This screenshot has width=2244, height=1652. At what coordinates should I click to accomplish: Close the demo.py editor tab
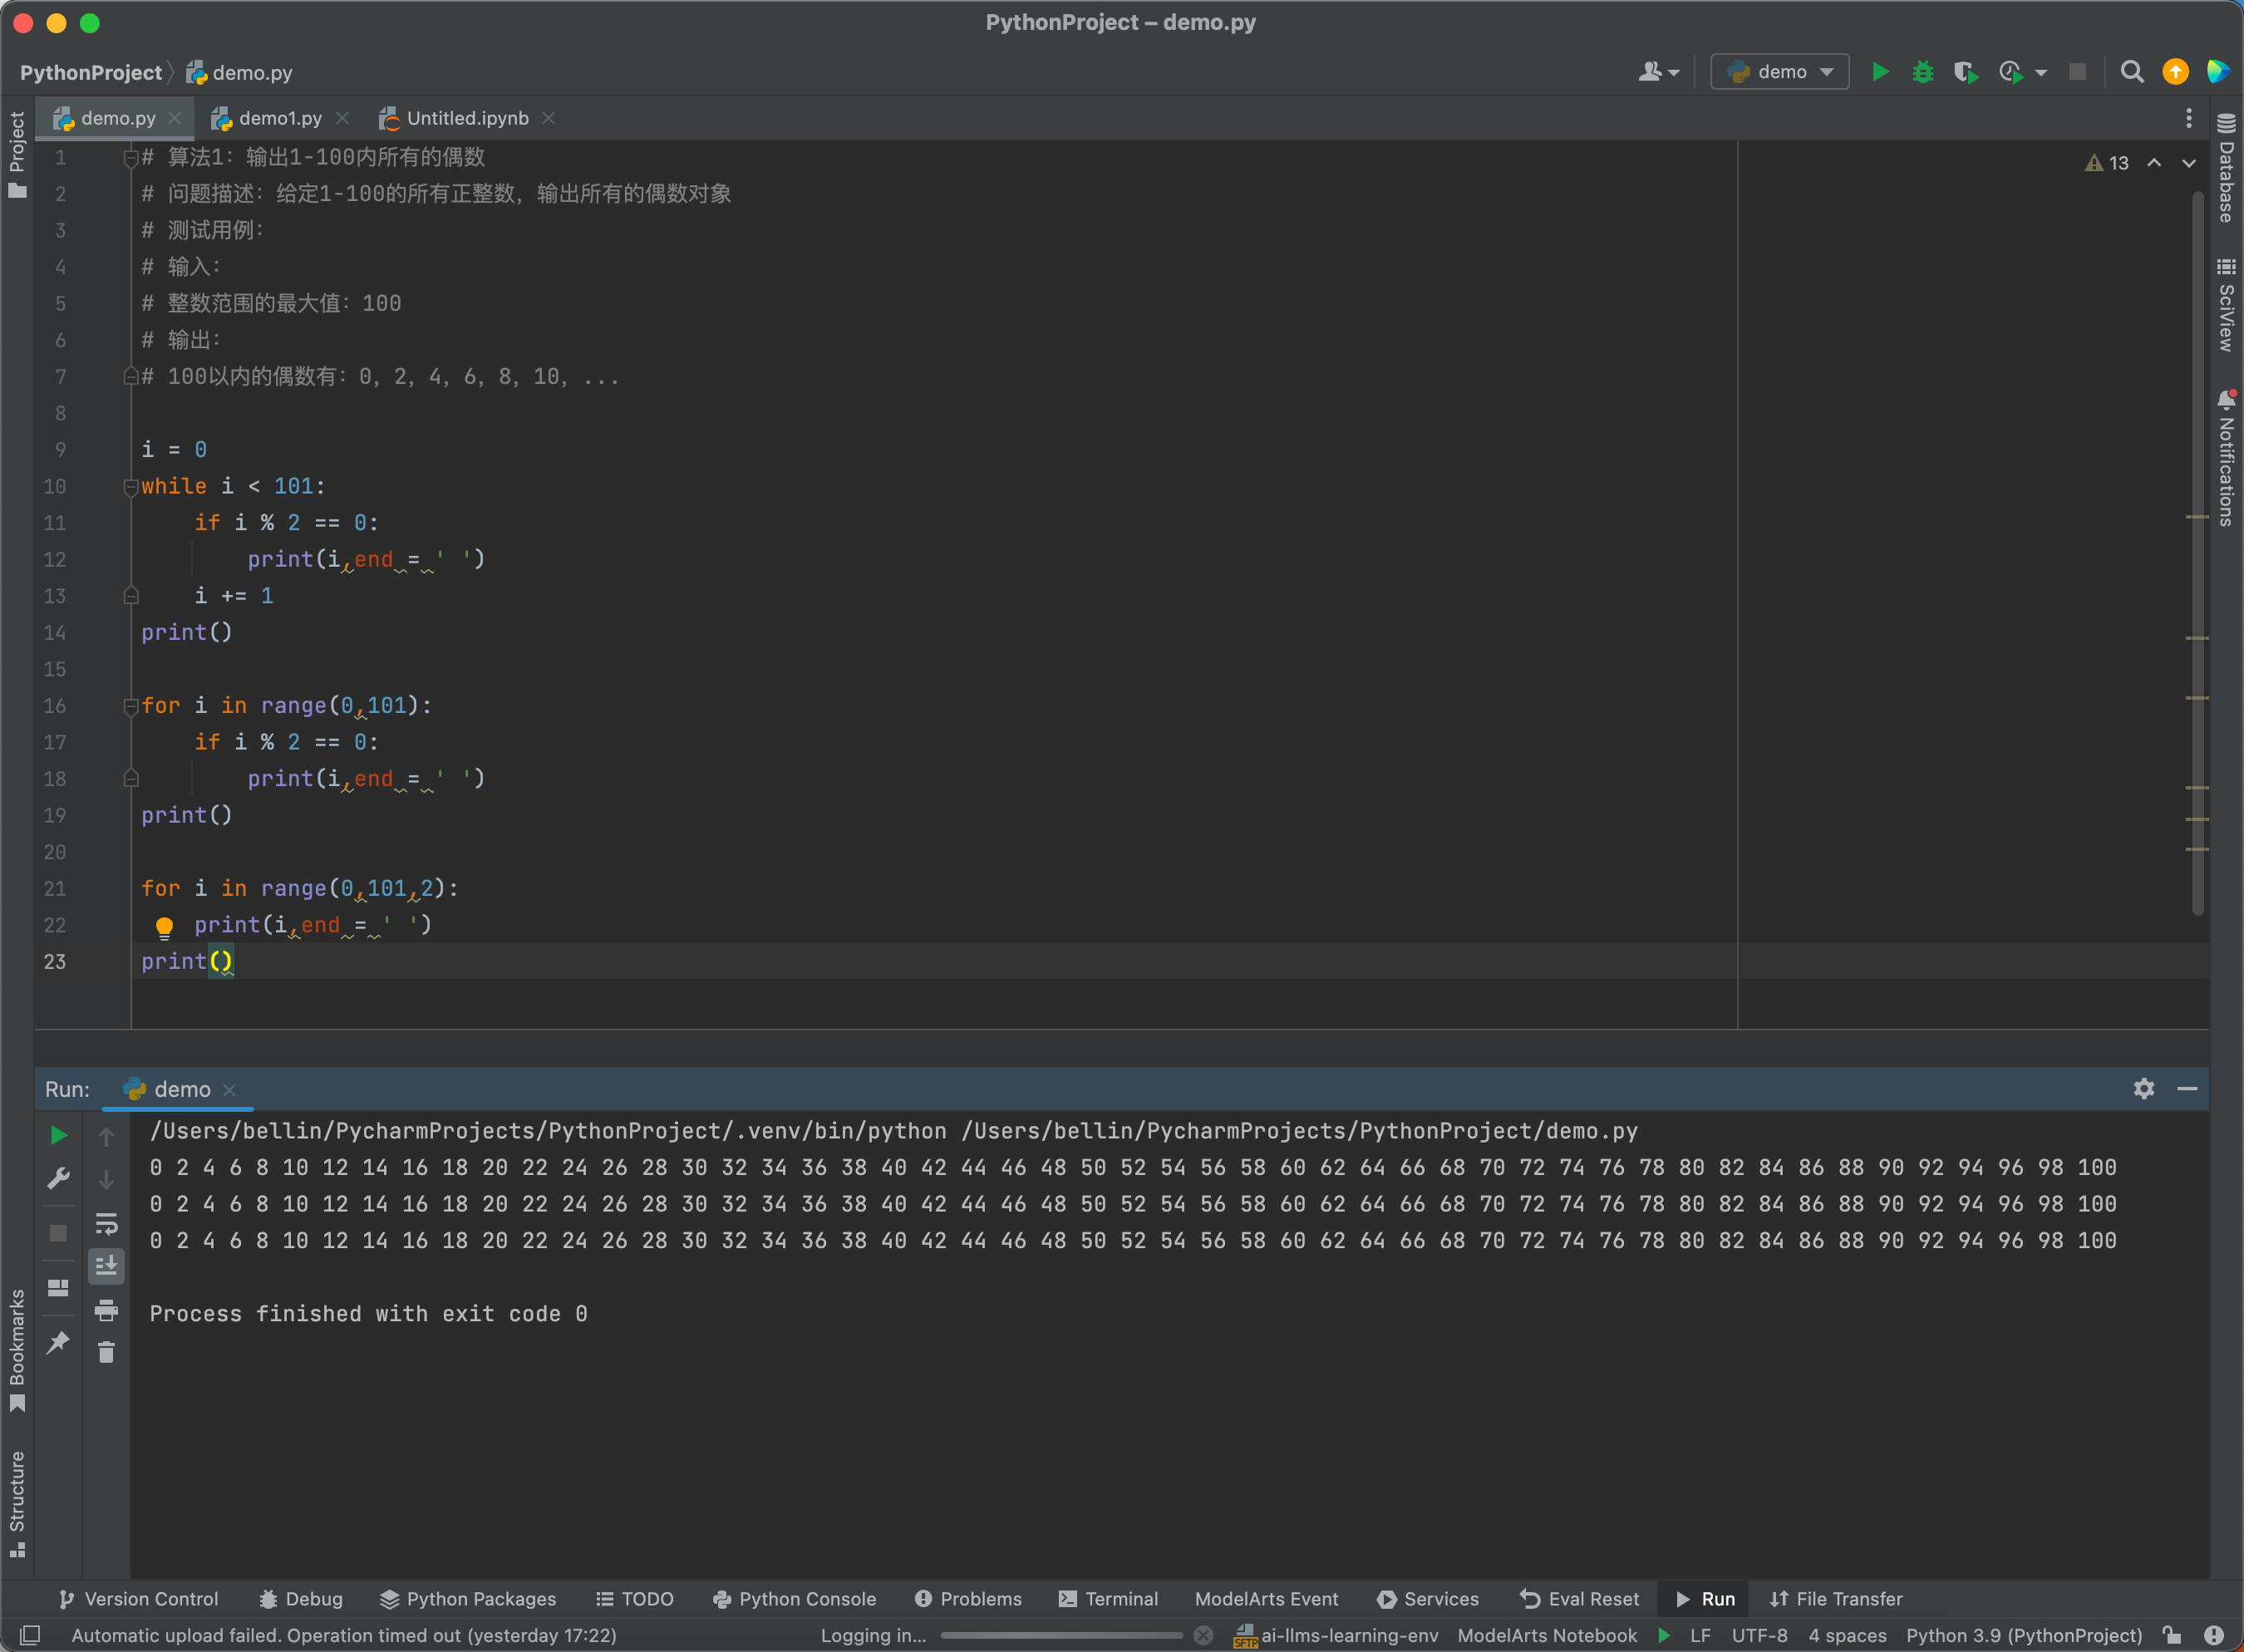coord(175,118)
